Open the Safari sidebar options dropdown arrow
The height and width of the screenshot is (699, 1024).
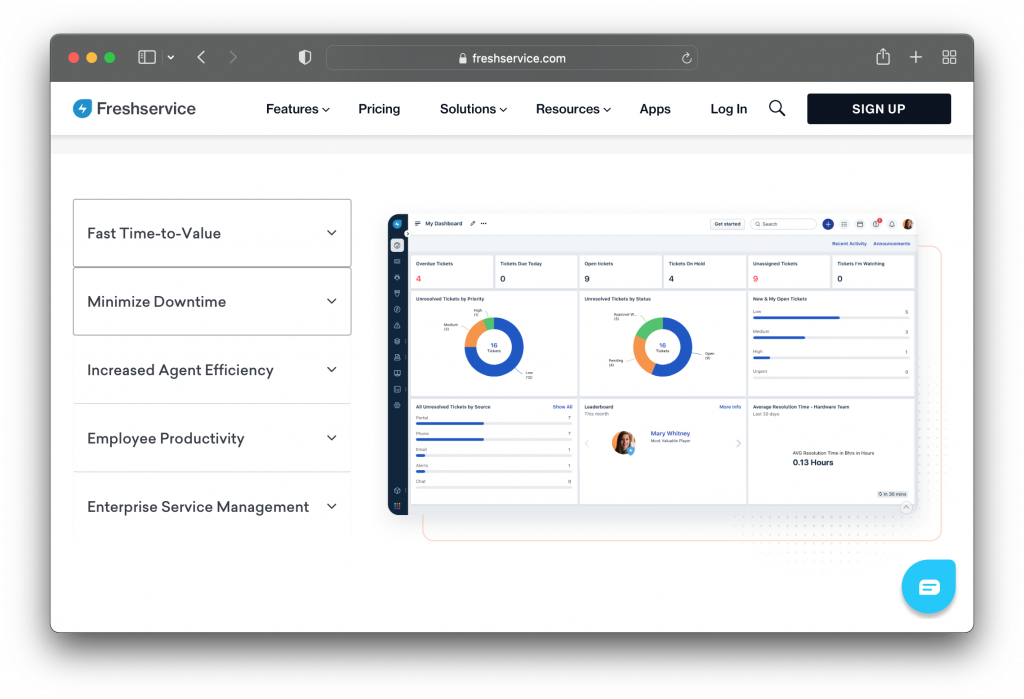pyautogui.click(x=170, y=57)
